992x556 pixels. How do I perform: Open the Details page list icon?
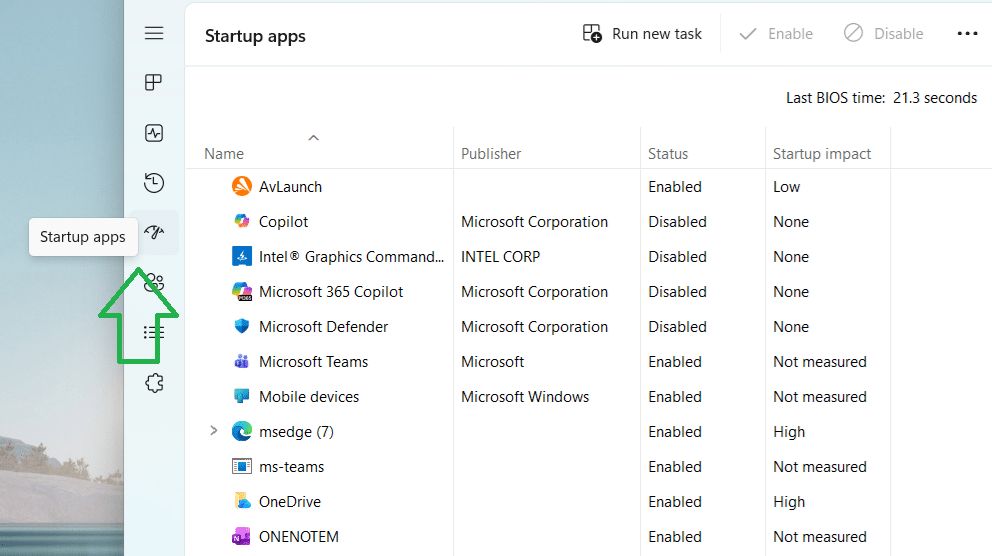(154, 333)
